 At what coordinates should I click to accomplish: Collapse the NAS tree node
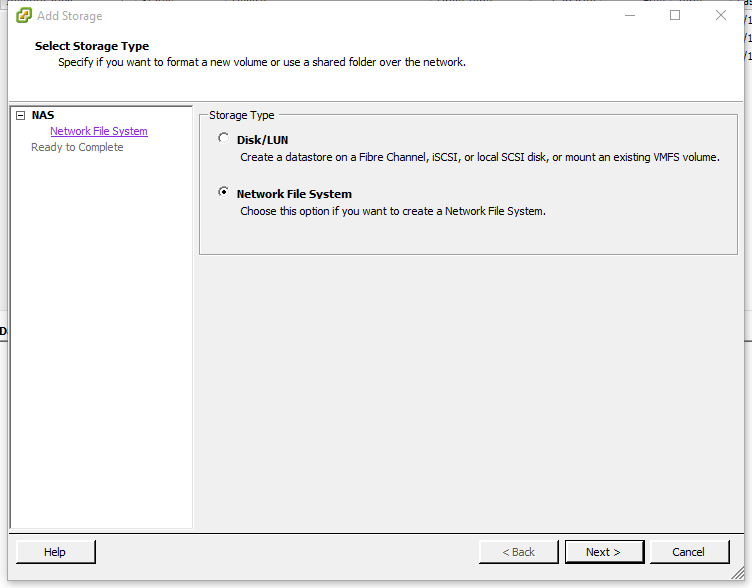20,115
